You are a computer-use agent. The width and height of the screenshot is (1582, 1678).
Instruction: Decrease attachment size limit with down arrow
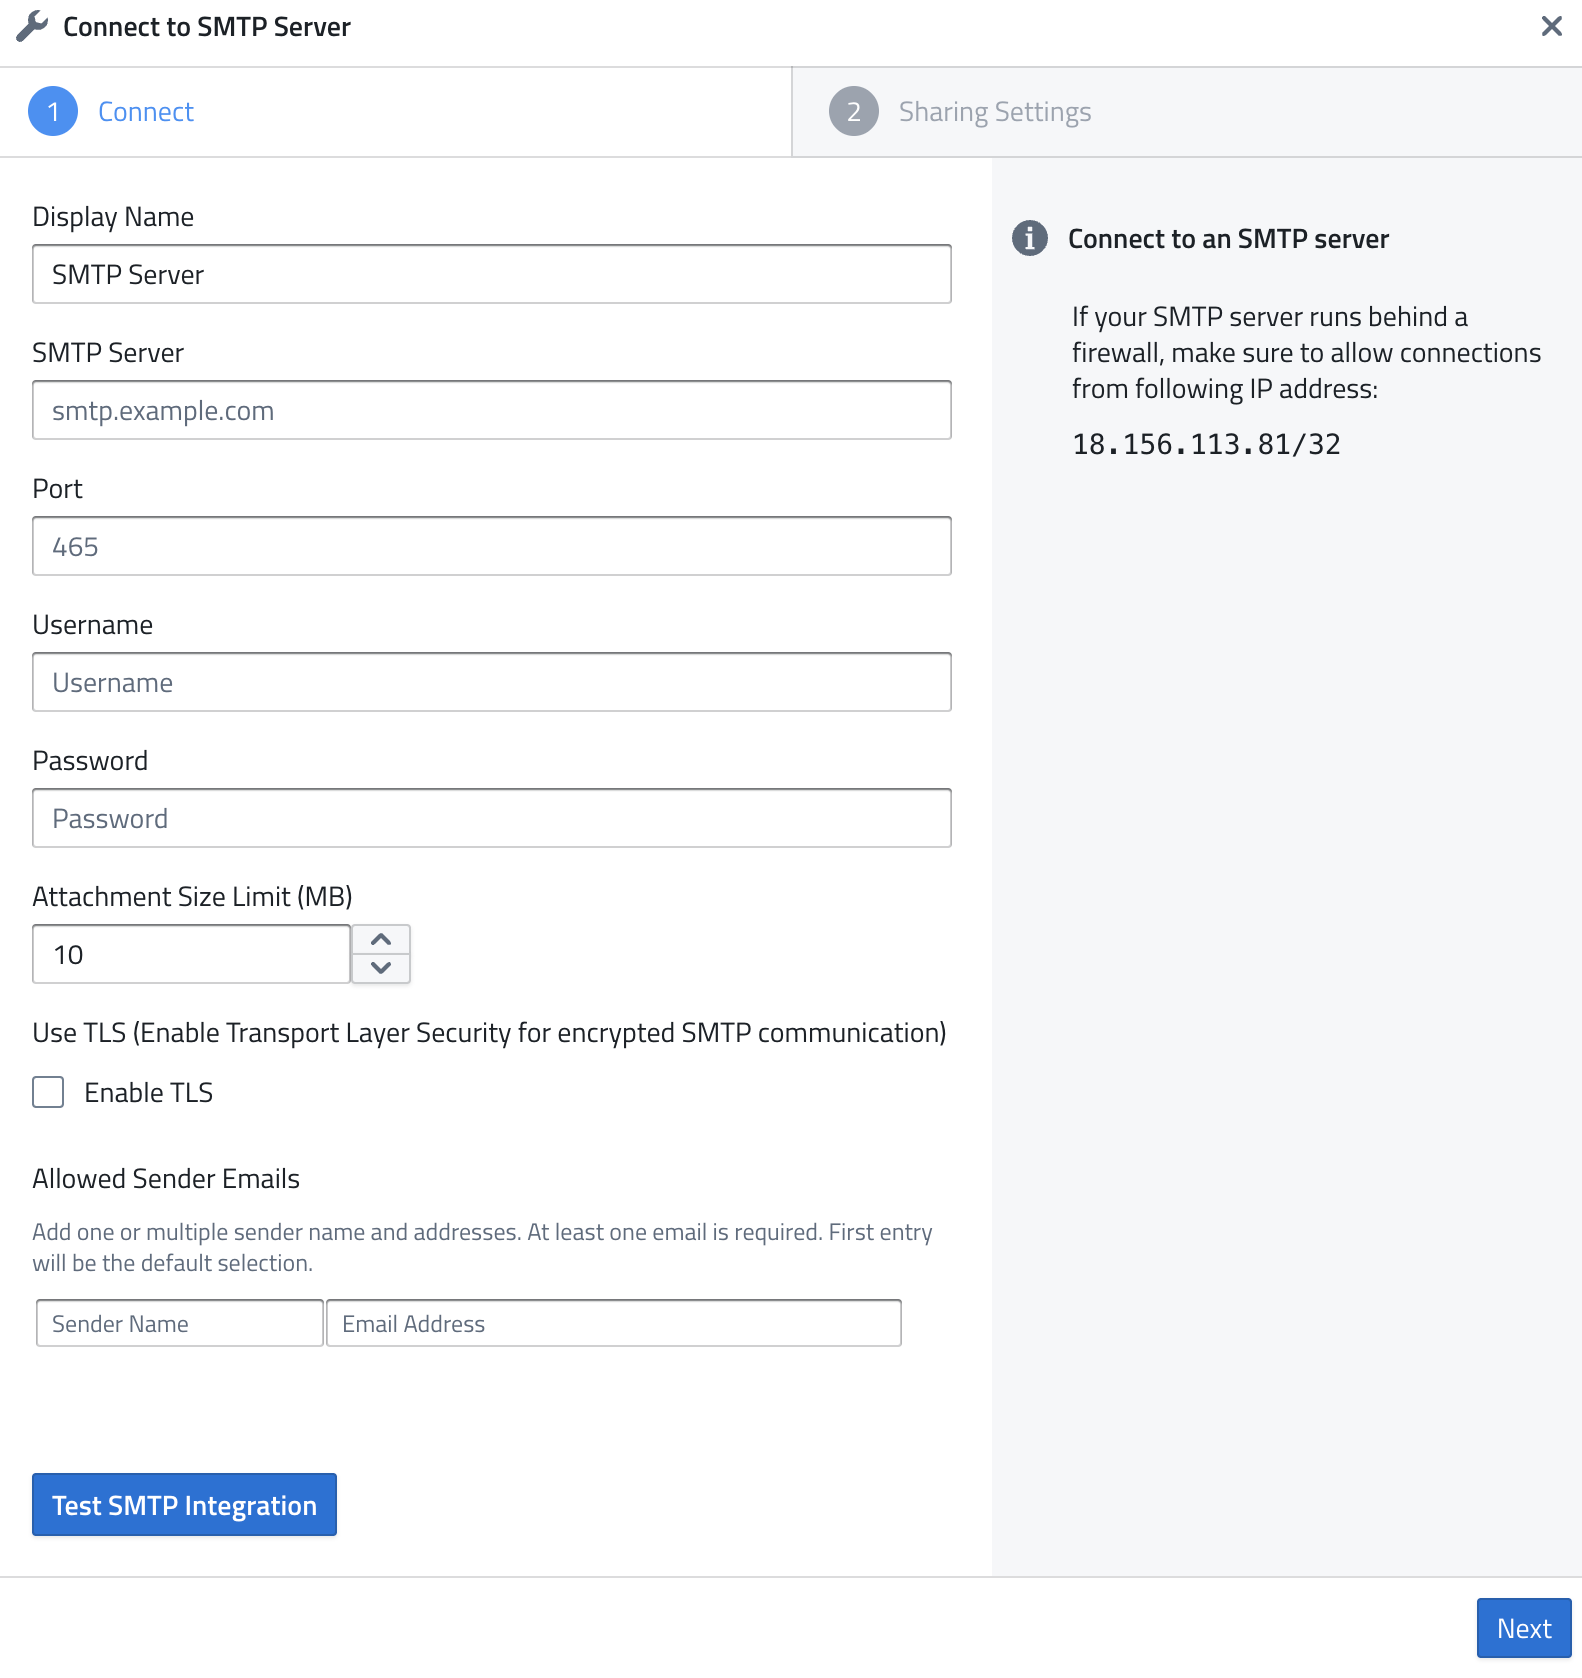(381, 968)
